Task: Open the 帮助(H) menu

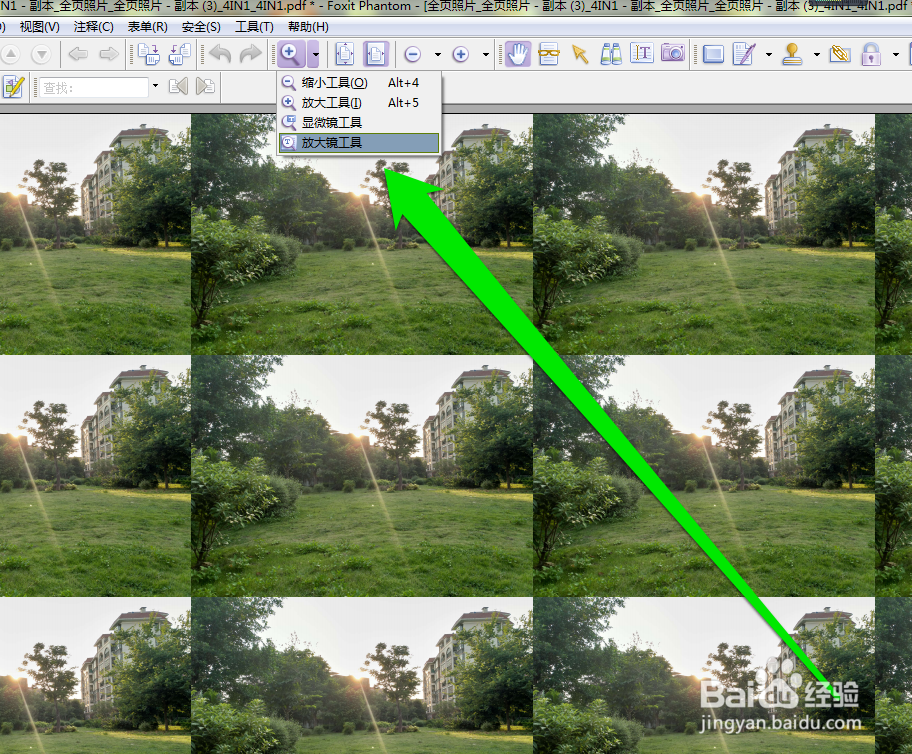Action: click(308, 27)
